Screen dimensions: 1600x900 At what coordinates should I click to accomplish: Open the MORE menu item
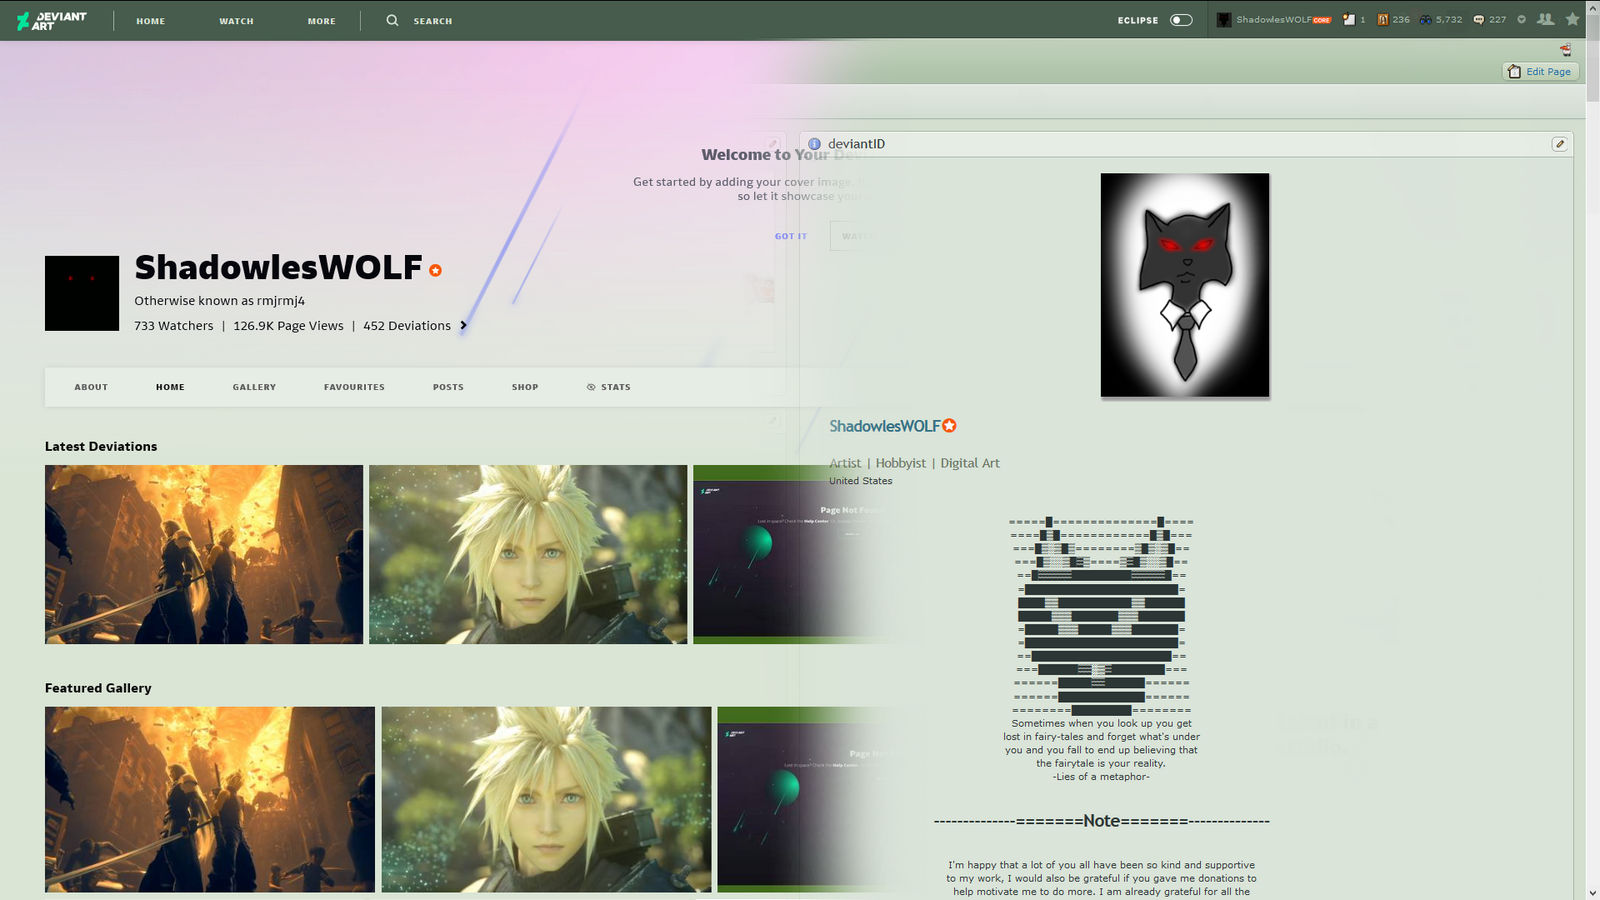(322, 21)
